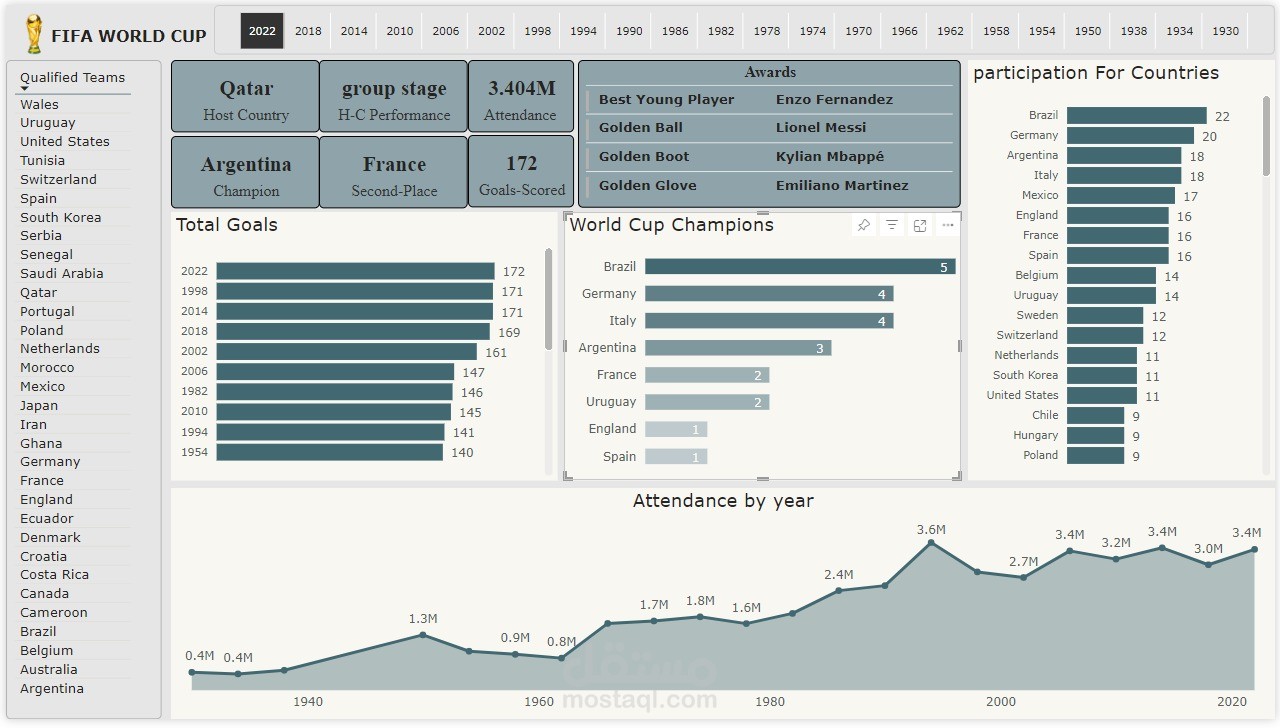Viewport: 1280px width, 728px height.
Task: Click the FIFA World Cup trophy logo
Action: coord(35,34)
